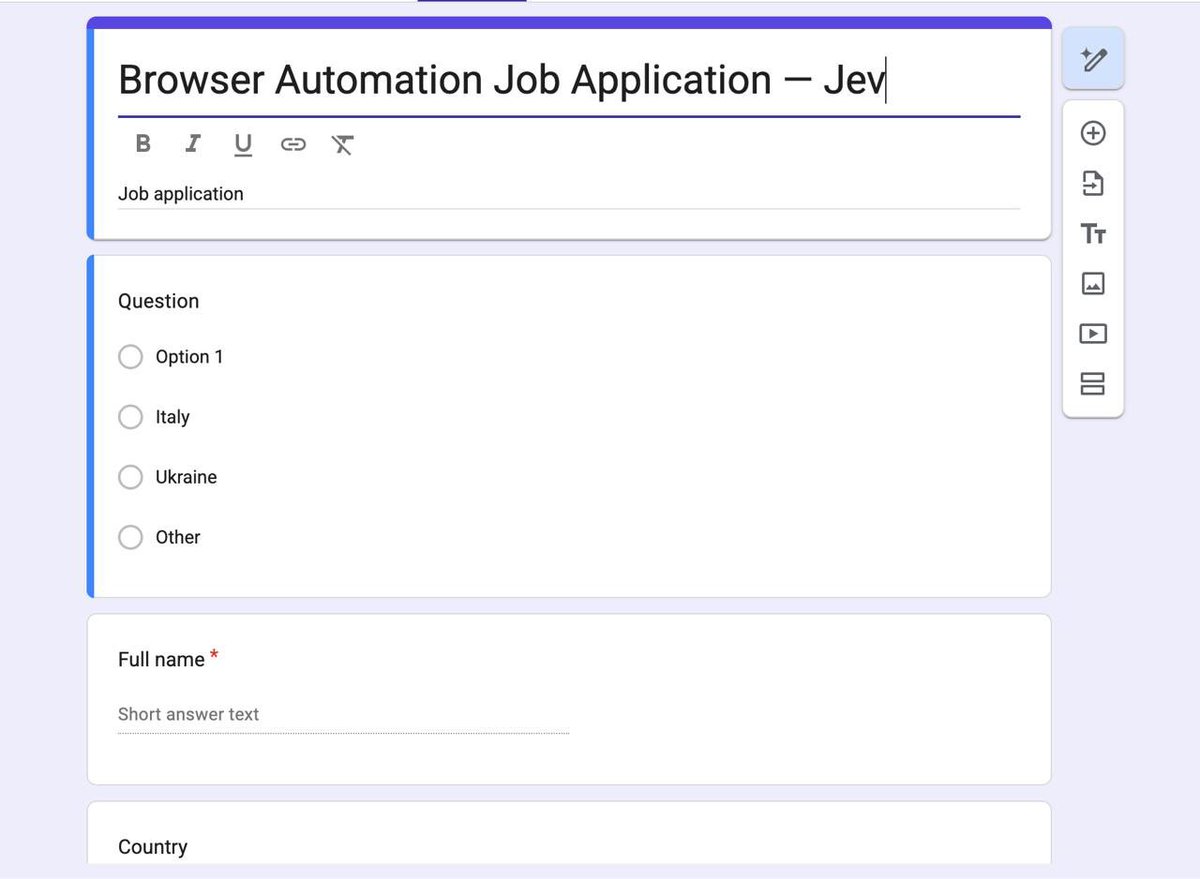Screen dimensions: 1200x879
Task: Add an image using the image icon
Action: click(1093, 284)
